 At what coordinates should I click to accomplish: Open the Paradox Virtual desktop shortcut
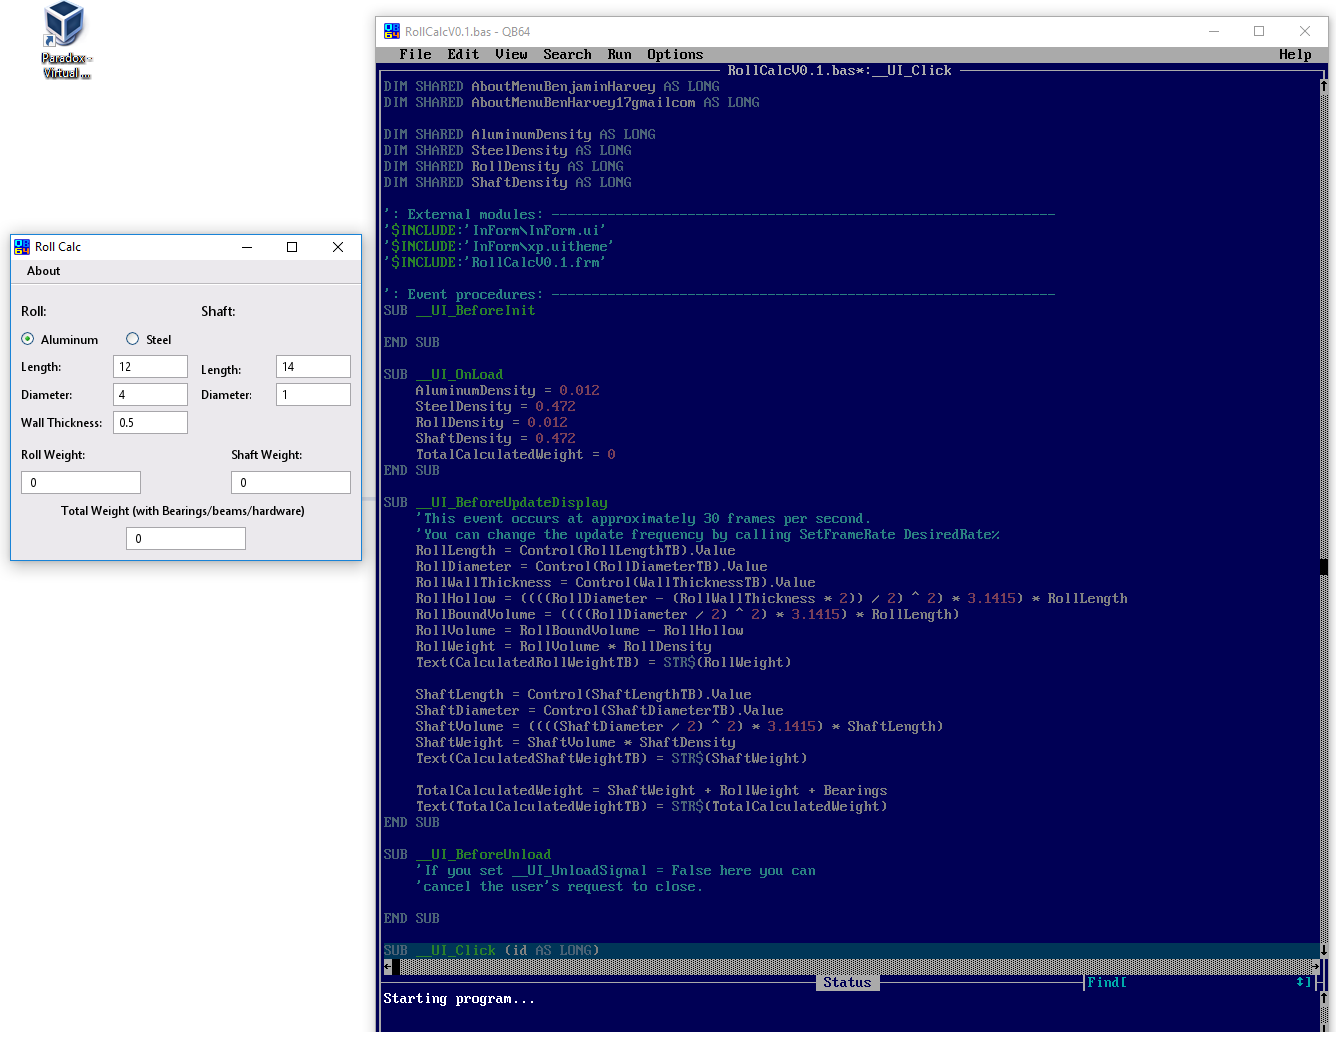pos(65,41)
